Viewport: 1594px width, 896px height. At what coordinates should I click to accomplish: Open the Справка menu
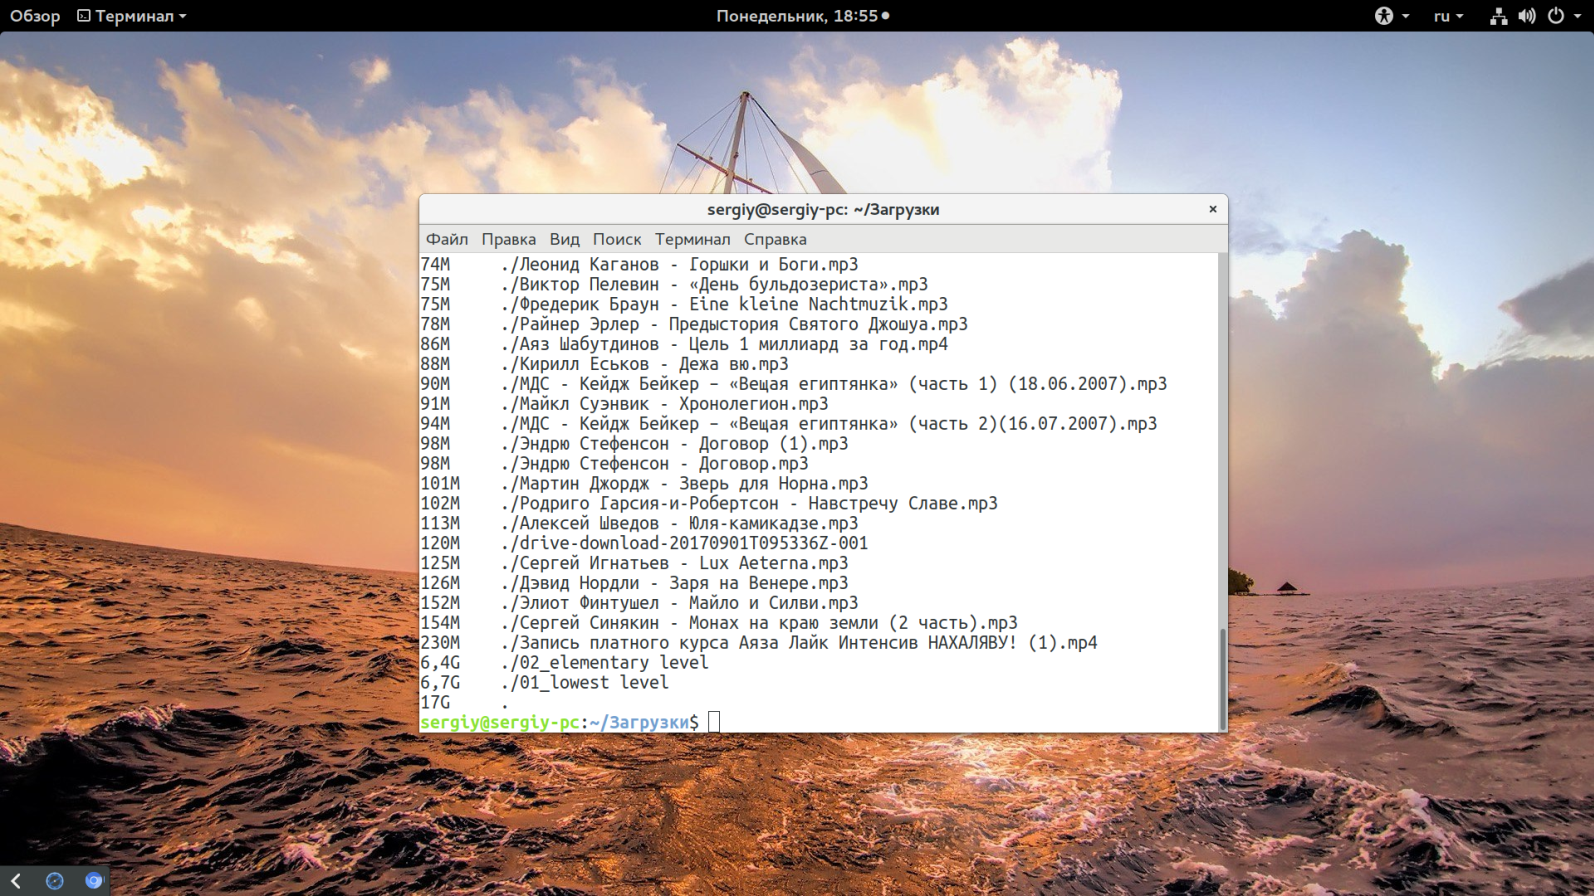point(775,239)
